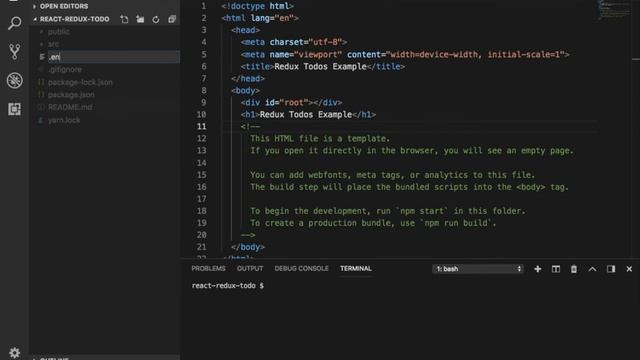
Task: Switch to the OUTPUT tab
Action: (250, 269)
